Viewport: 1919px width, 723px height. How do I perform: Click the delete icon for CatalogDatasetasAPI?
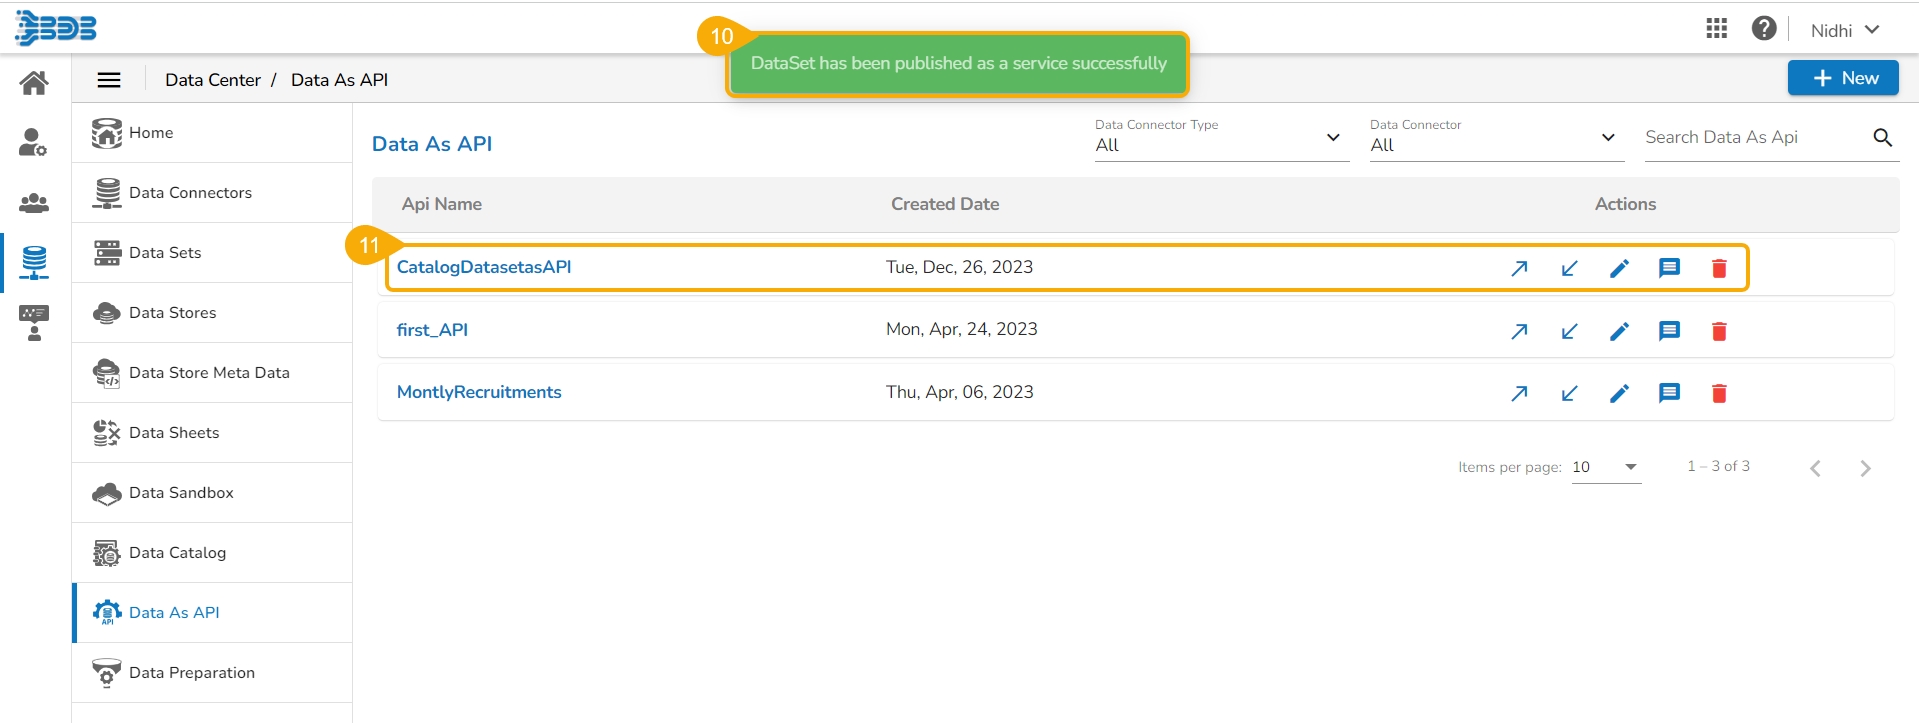coord(1719,268)
